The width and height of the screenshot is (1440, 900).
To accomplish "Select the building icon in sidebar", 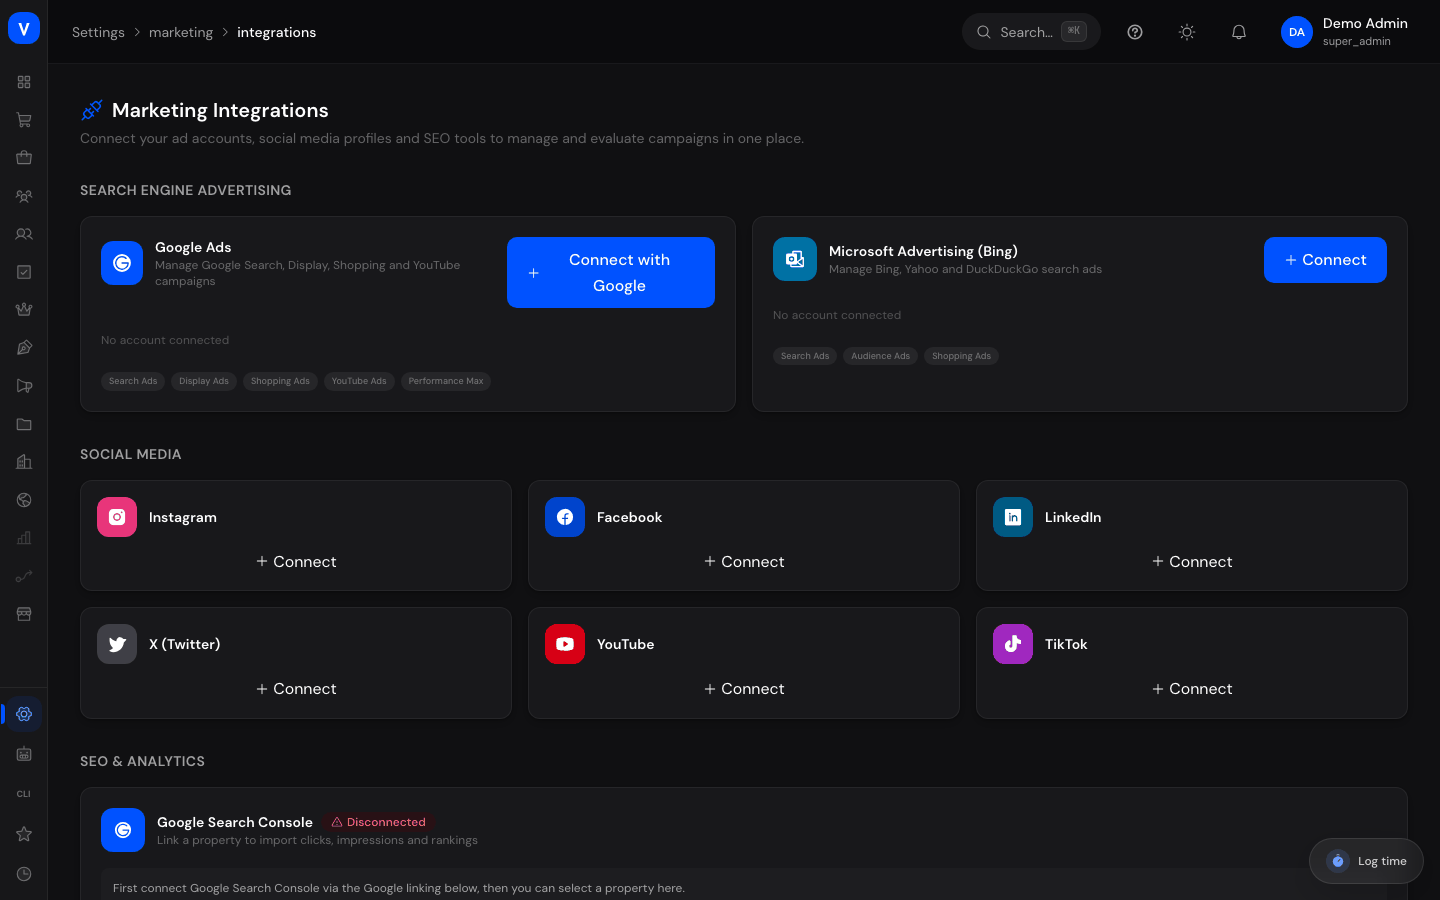I will (x=24, y=462).
